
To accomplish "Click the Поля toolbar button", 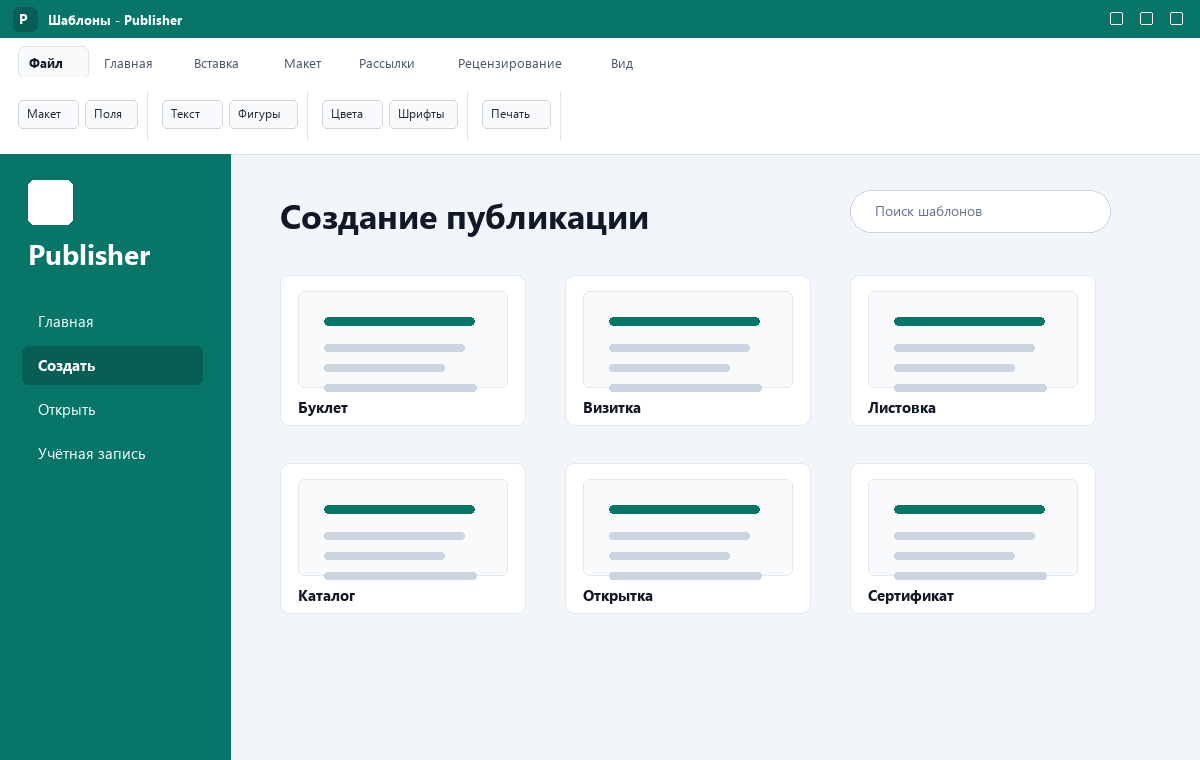I will [111, 114].
